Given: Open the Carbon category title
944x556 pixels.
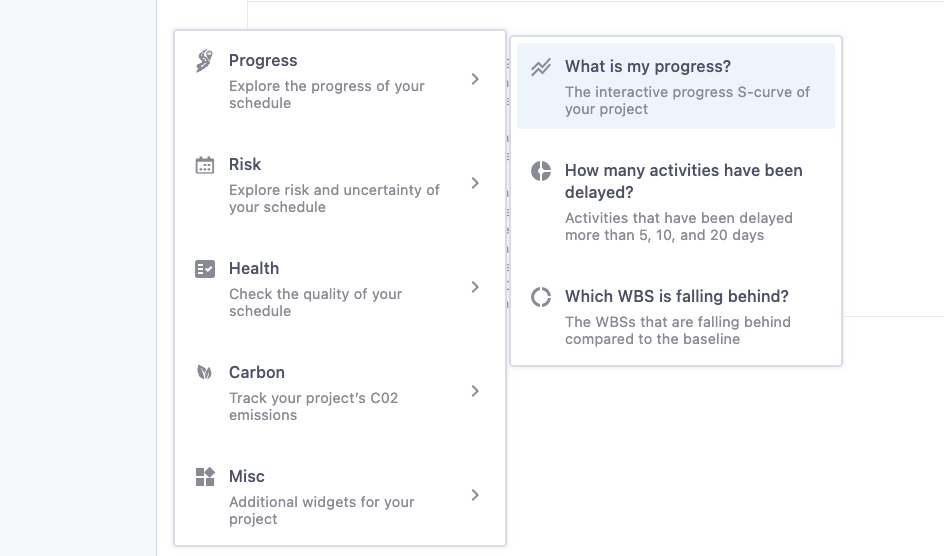Looking at the screenshot, I should (x=256, y=372).
